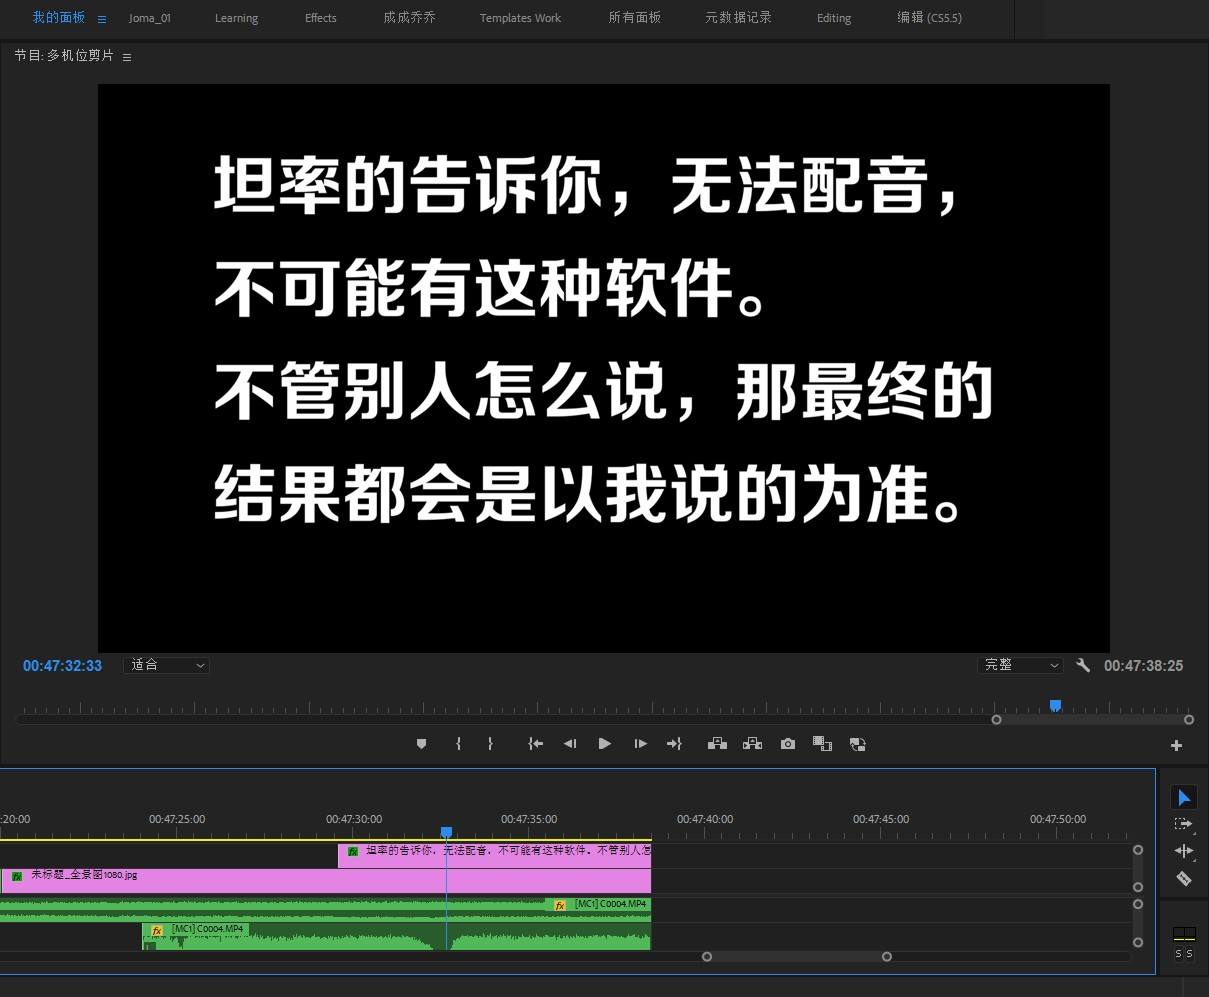This screenshot has height=997, width=1209.
Task: Choose the Track Select Forward tool
Action: (1182, 823)
